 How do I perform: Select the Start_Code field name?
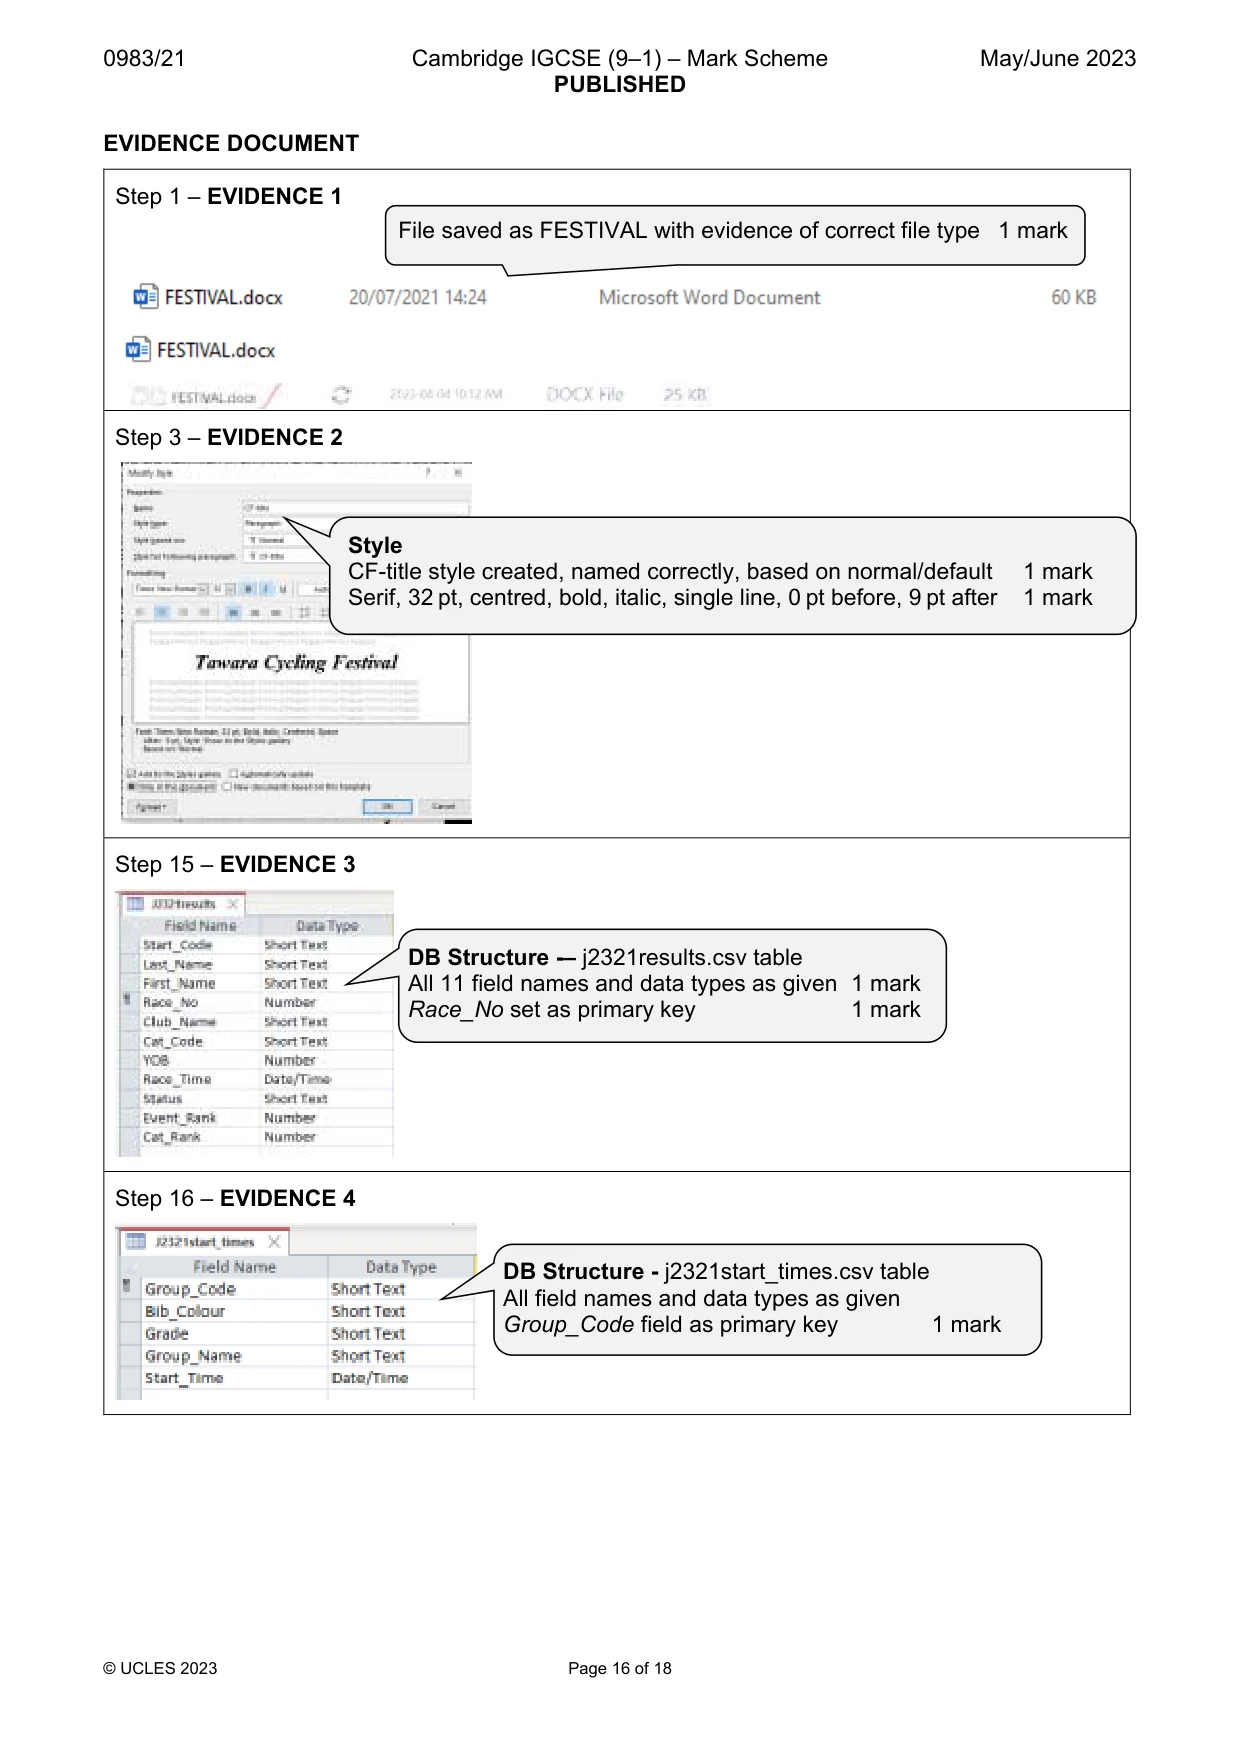tap(177, 945)
